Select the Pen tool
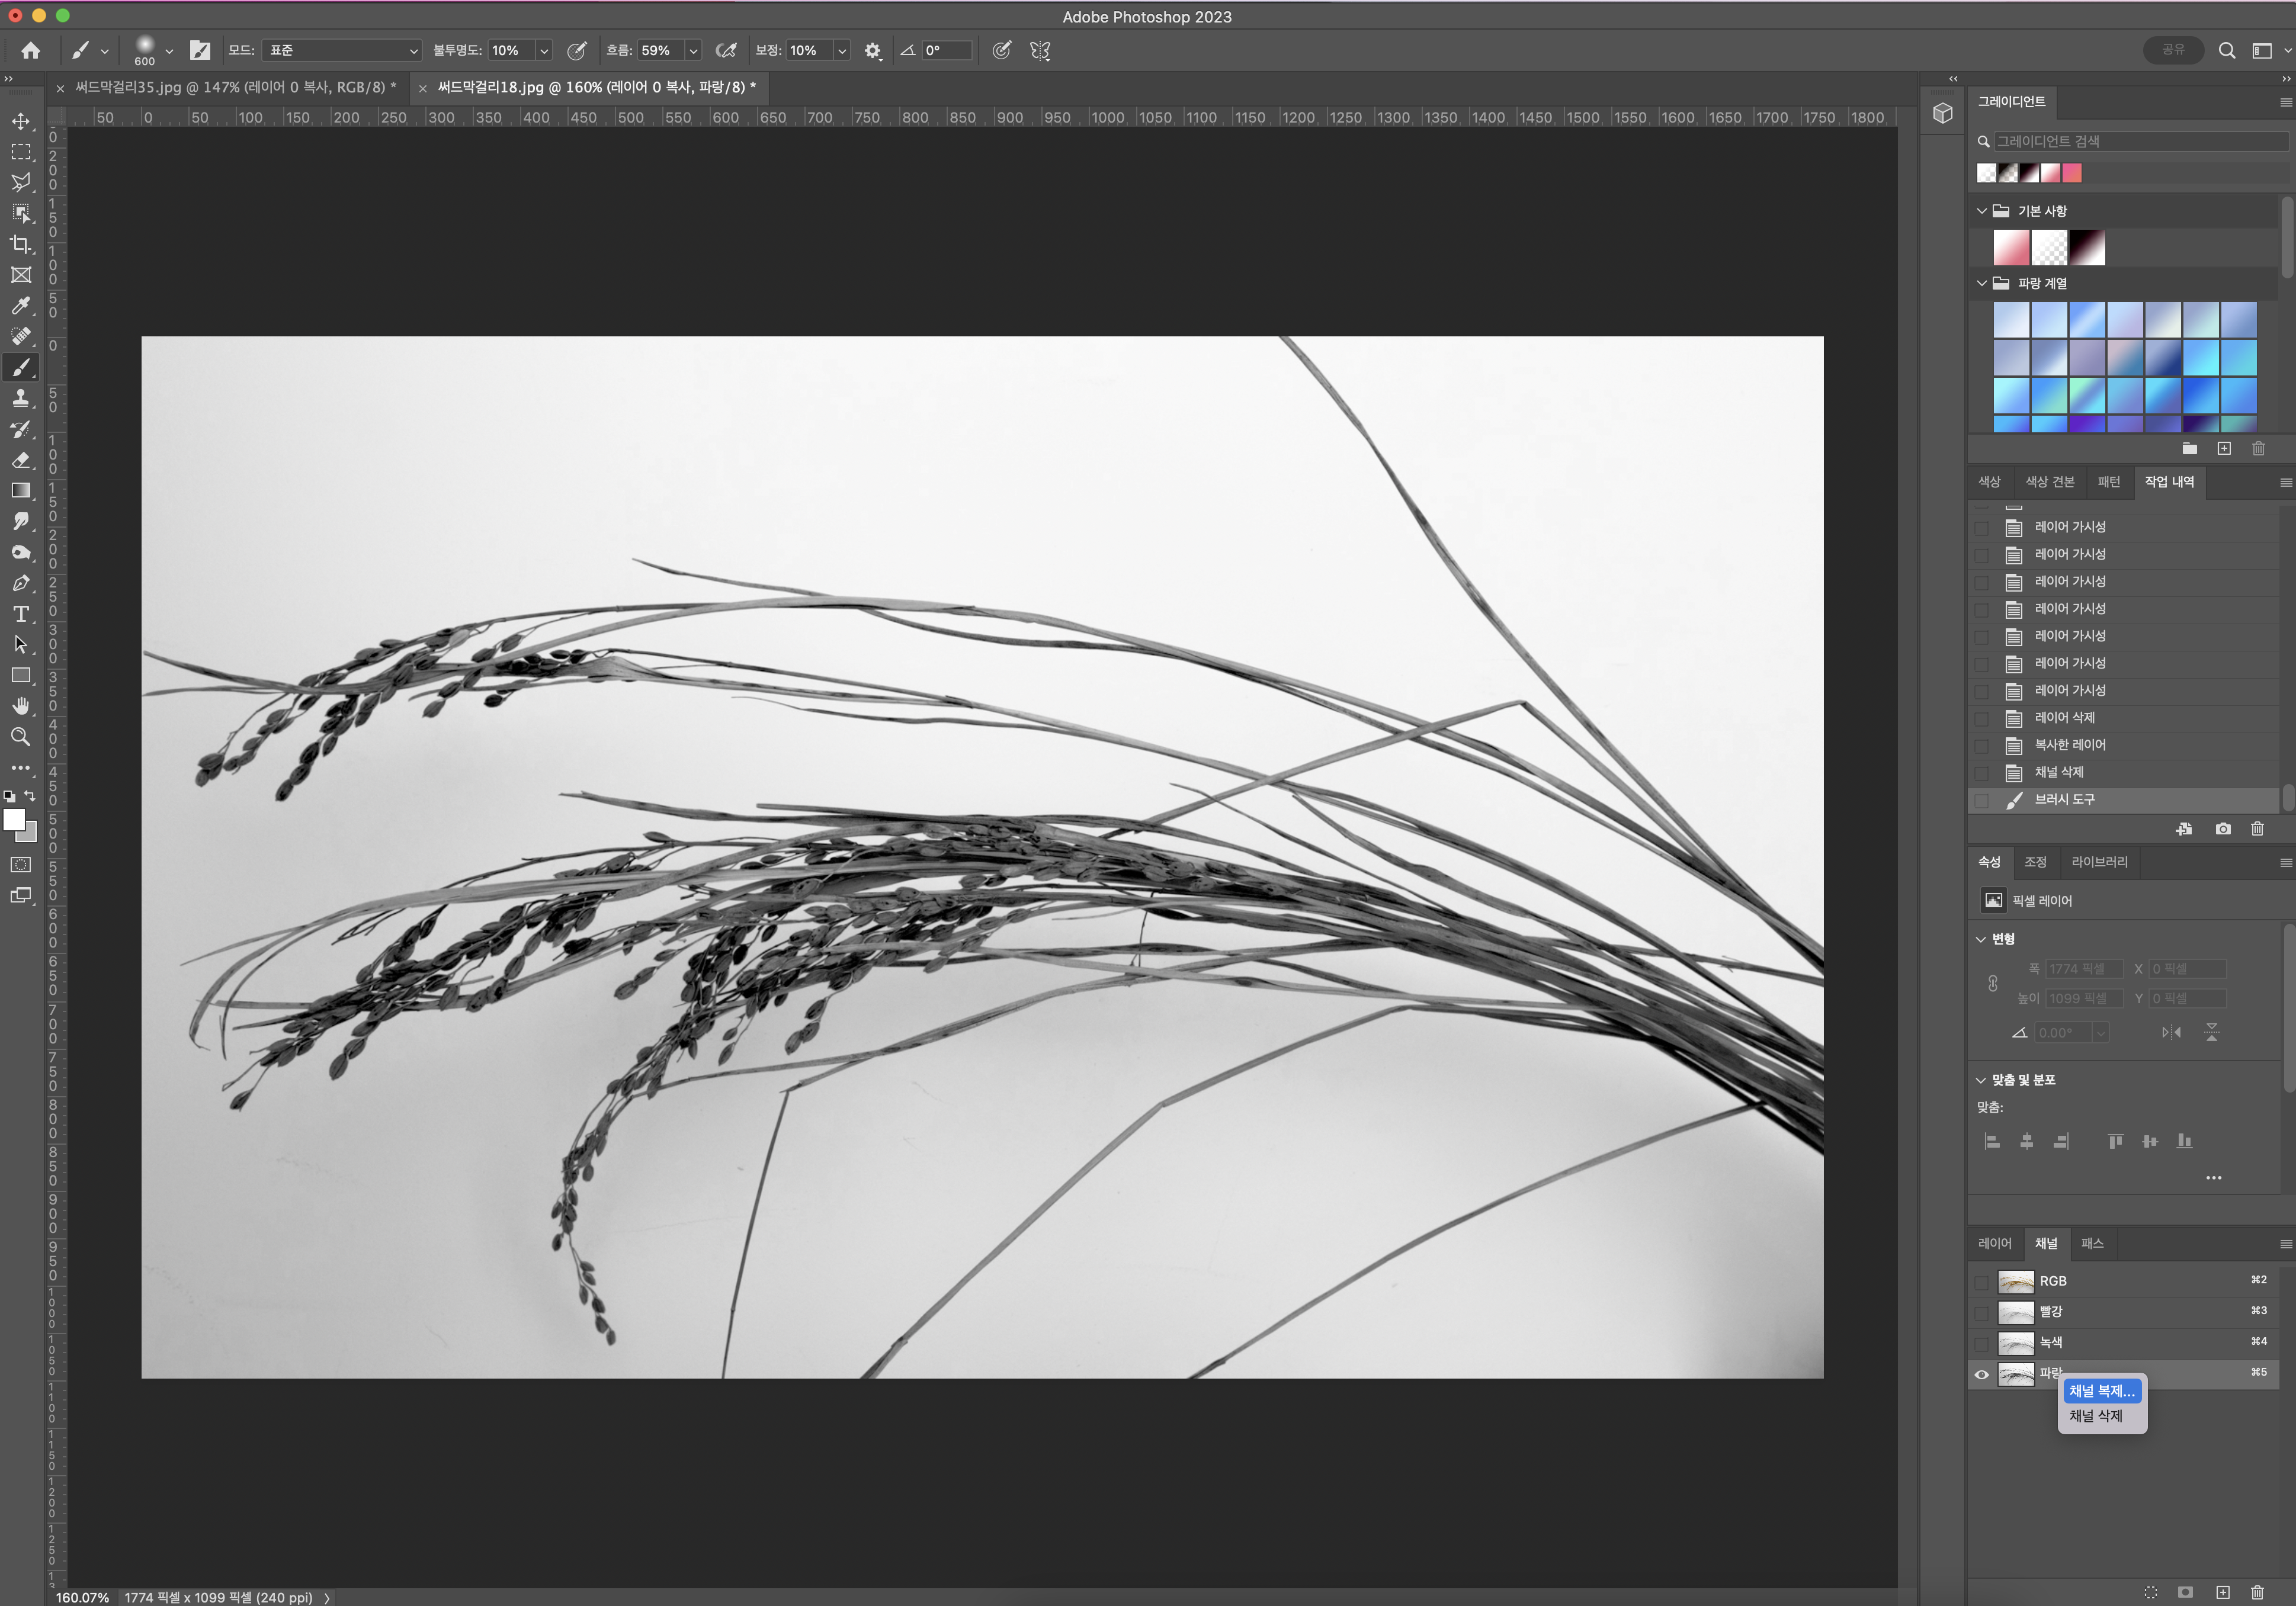Image resolution: width=2296 pixels, height=1606 pixels. pos(21,583)
